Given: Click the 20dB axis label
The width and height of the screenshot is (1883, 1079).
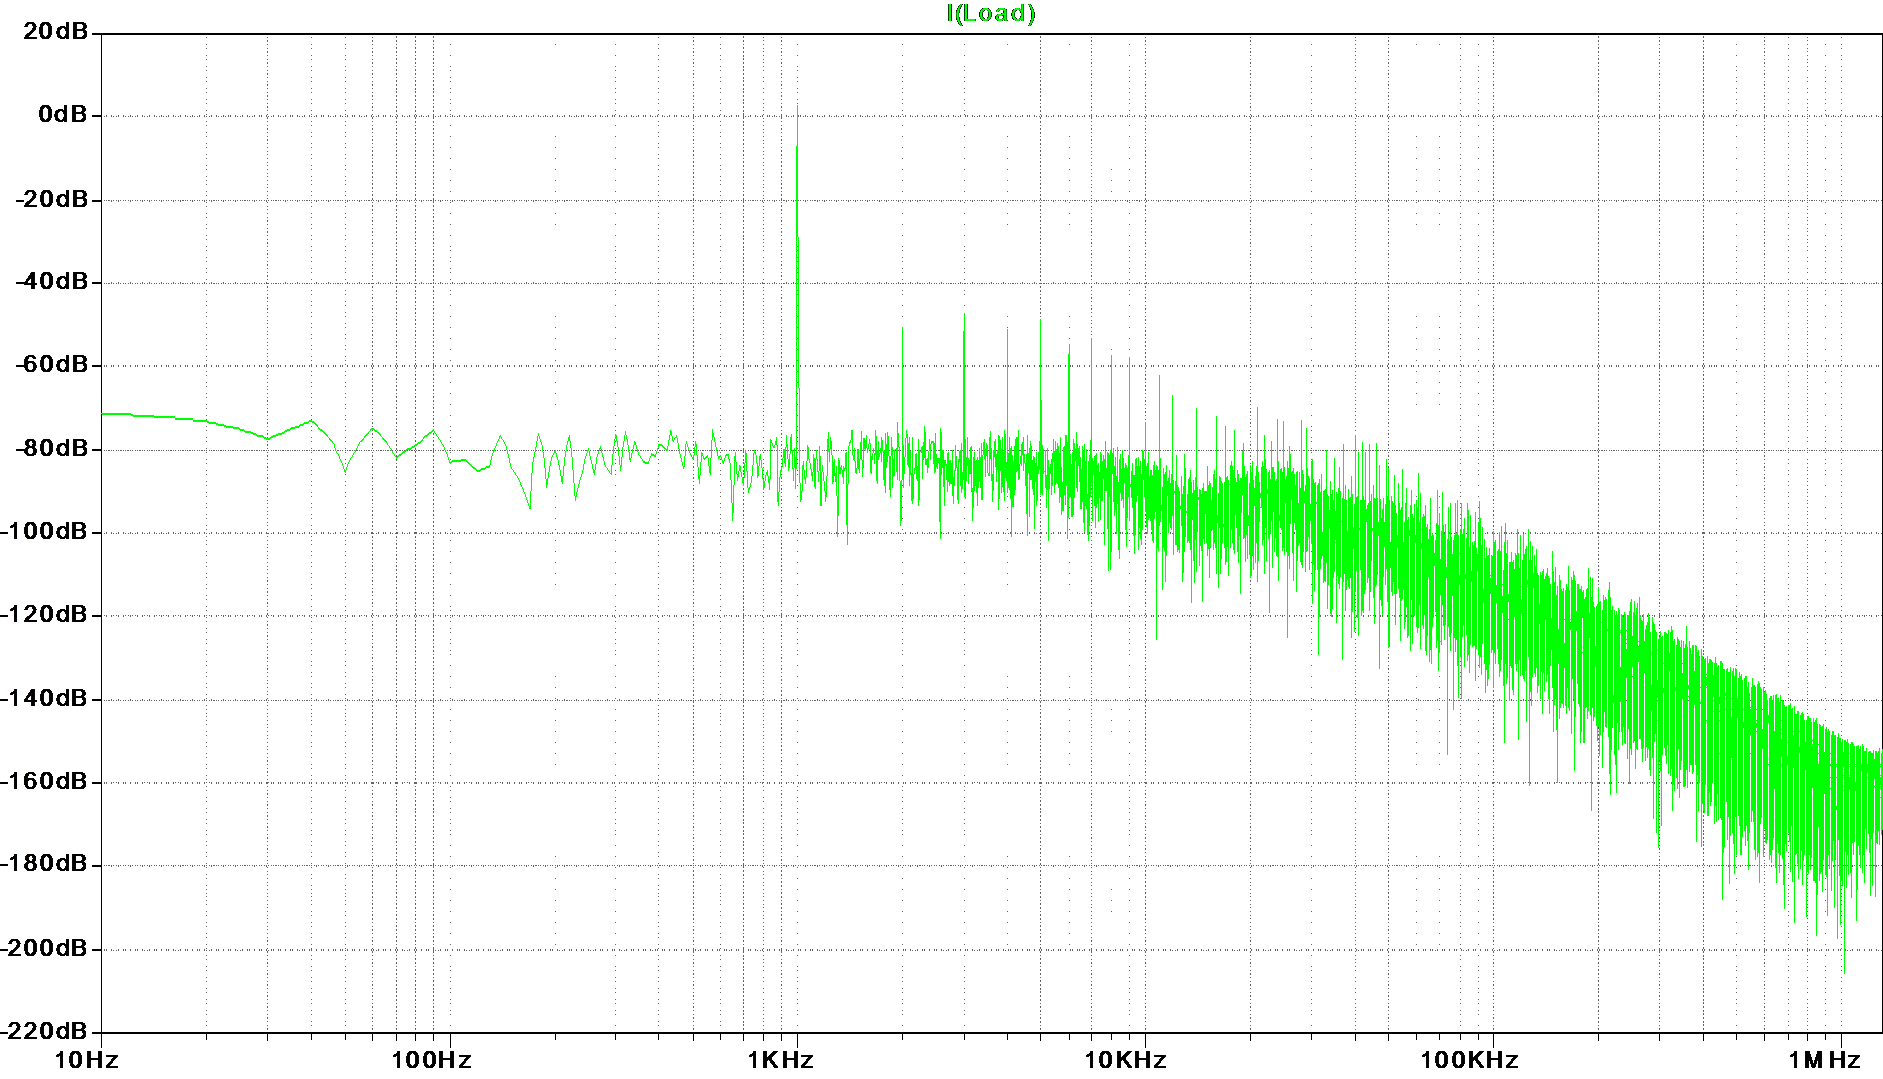Looking at the screenshot, I should (56, 31).
